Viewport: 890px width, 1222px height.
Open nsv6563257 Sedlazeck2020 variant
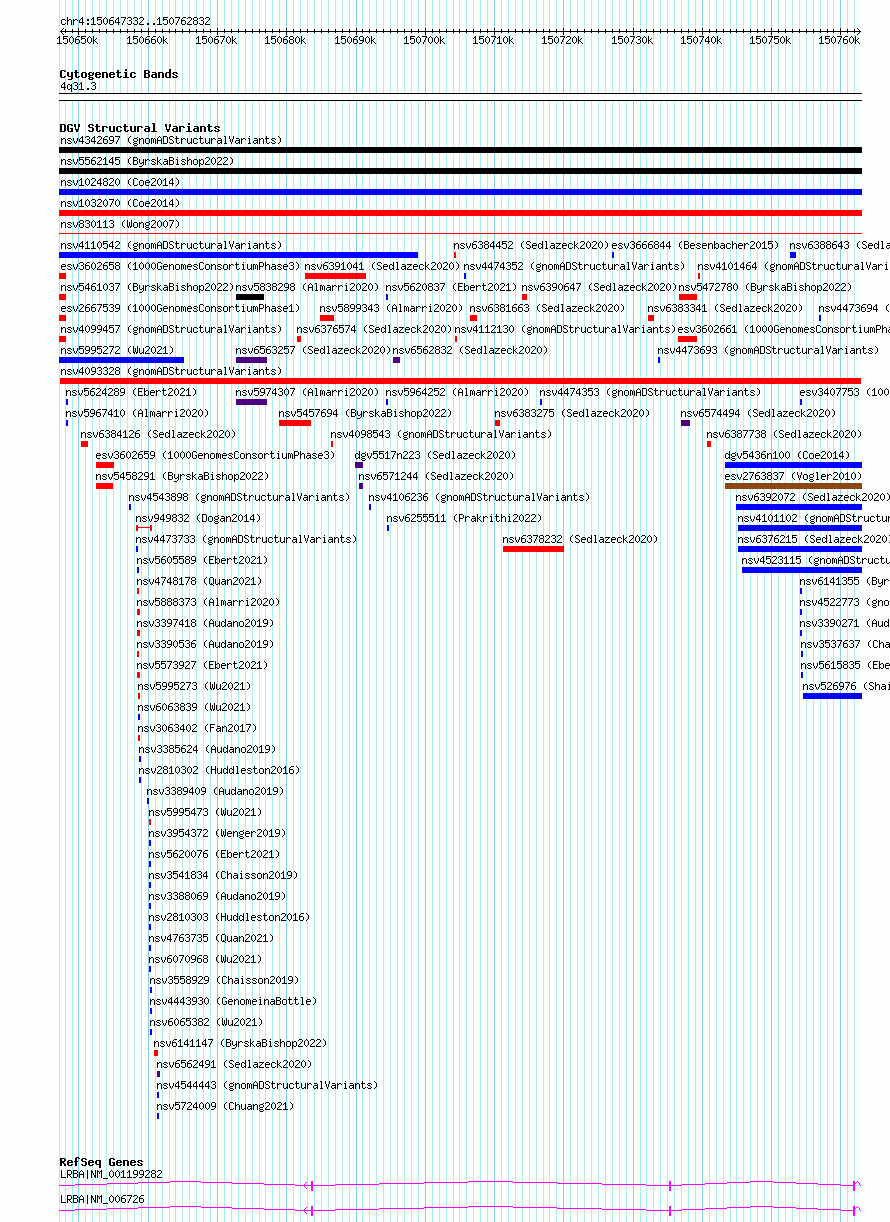click(x=313, y=350)
